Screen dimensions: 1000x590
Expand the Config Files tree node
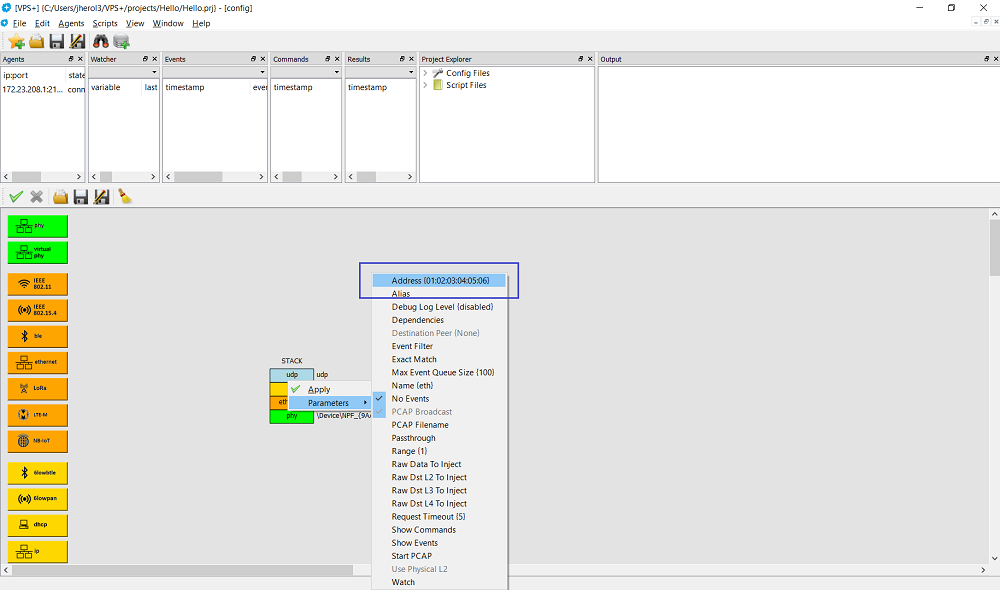click(x=425, y=73)
